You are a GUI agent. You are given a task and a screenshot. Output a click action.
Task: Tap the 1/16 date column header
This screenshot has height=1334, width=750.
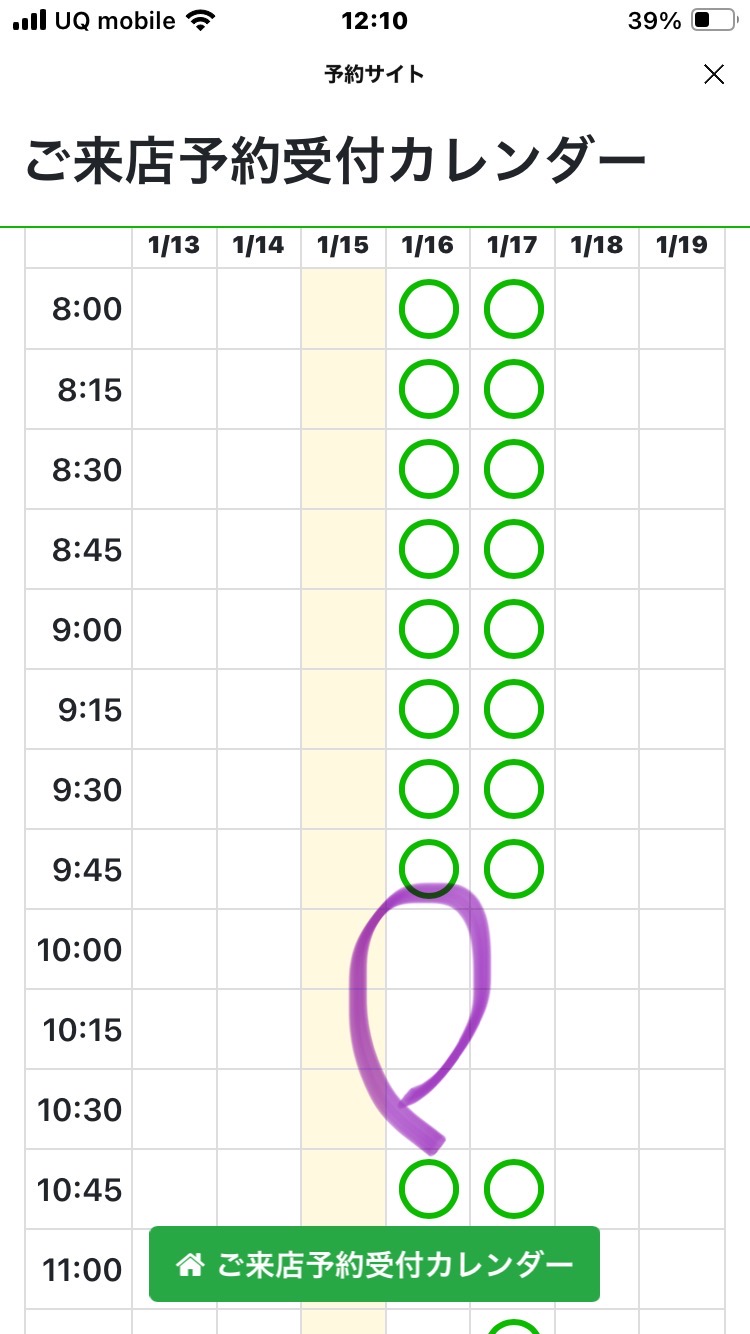click(x=428, y=245)
